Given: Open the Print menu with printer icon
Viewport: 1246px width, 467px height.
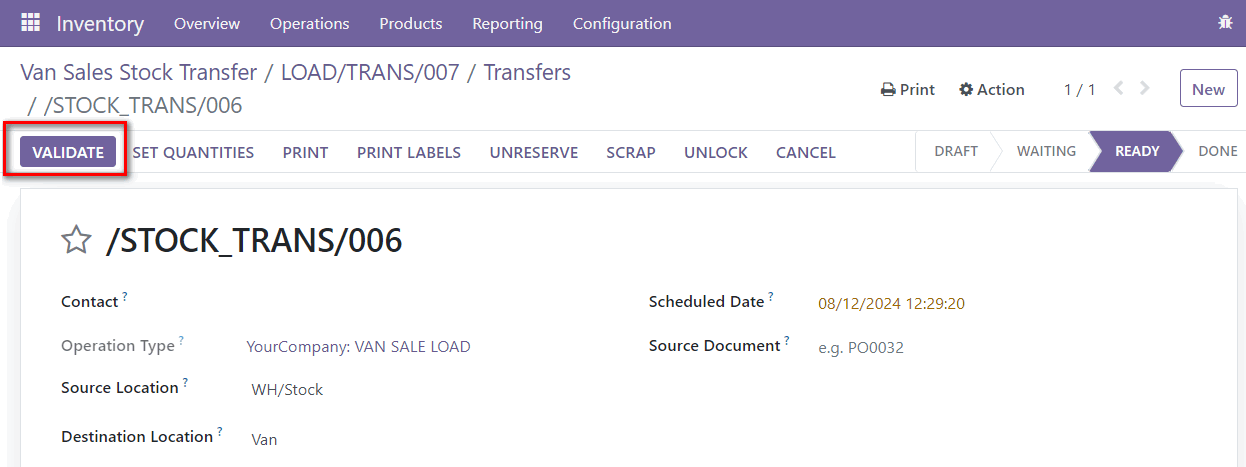Looking at the screenshot, I should (x=907, y=89).
